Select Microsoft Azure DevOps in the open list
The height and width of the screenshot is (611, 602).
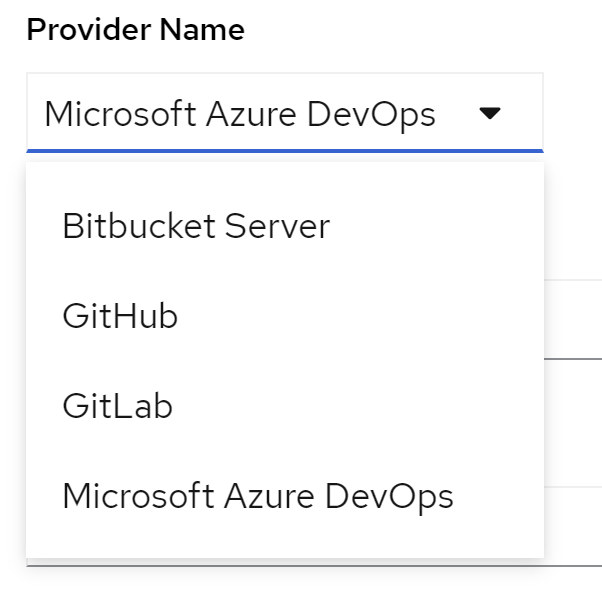(x=258, y=496)
